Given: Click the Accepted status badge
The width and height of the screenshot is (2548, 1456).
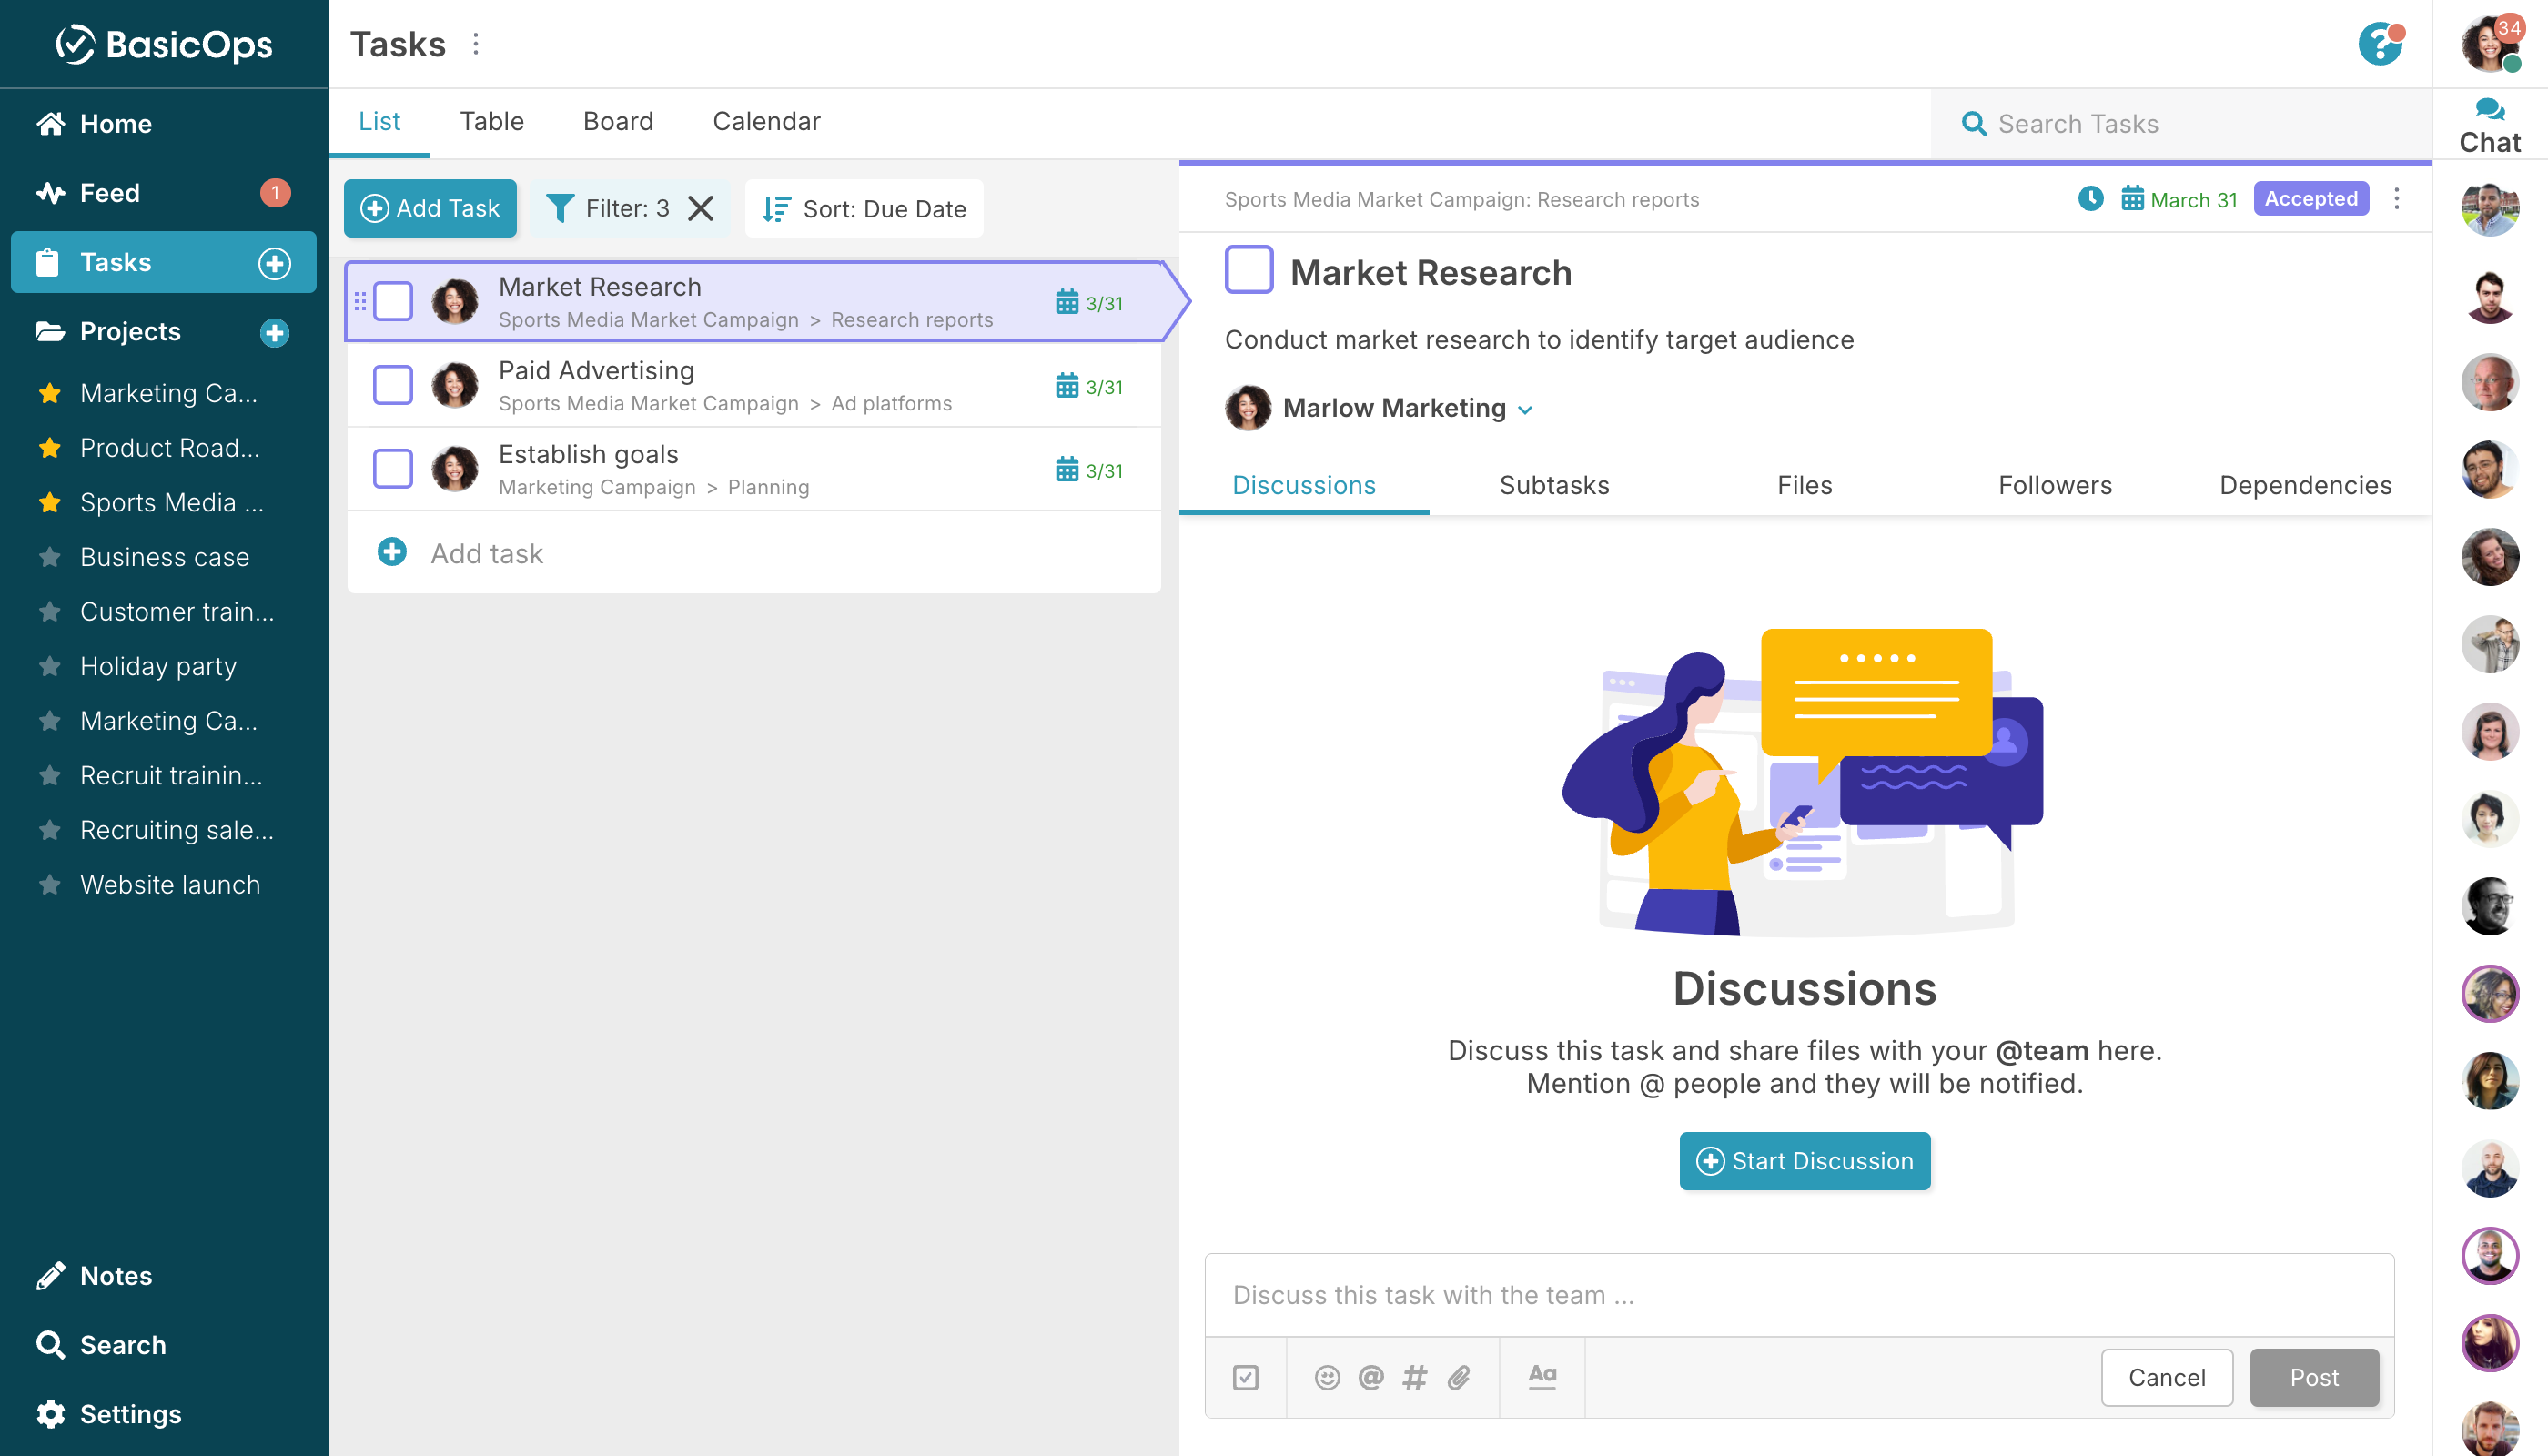Looking at the screenshot, I should tap(2310, 199).
